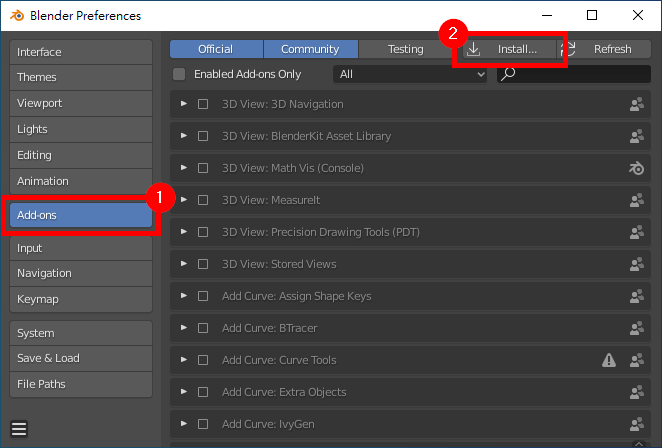This screenshot has height=448, width=662.
Task: Expand the Extra Objects add-on details
Action: (x=184, y=391)
